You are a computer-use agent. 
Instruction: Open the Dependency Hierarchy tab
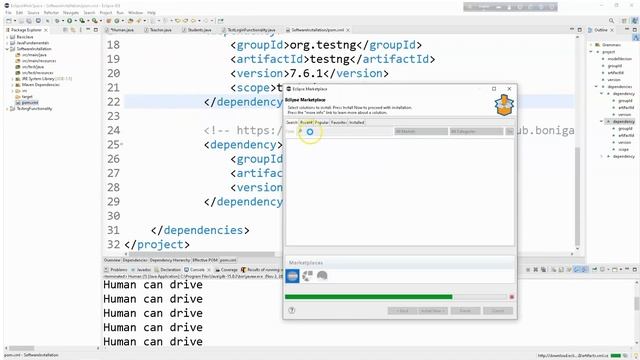click(170, 260)
